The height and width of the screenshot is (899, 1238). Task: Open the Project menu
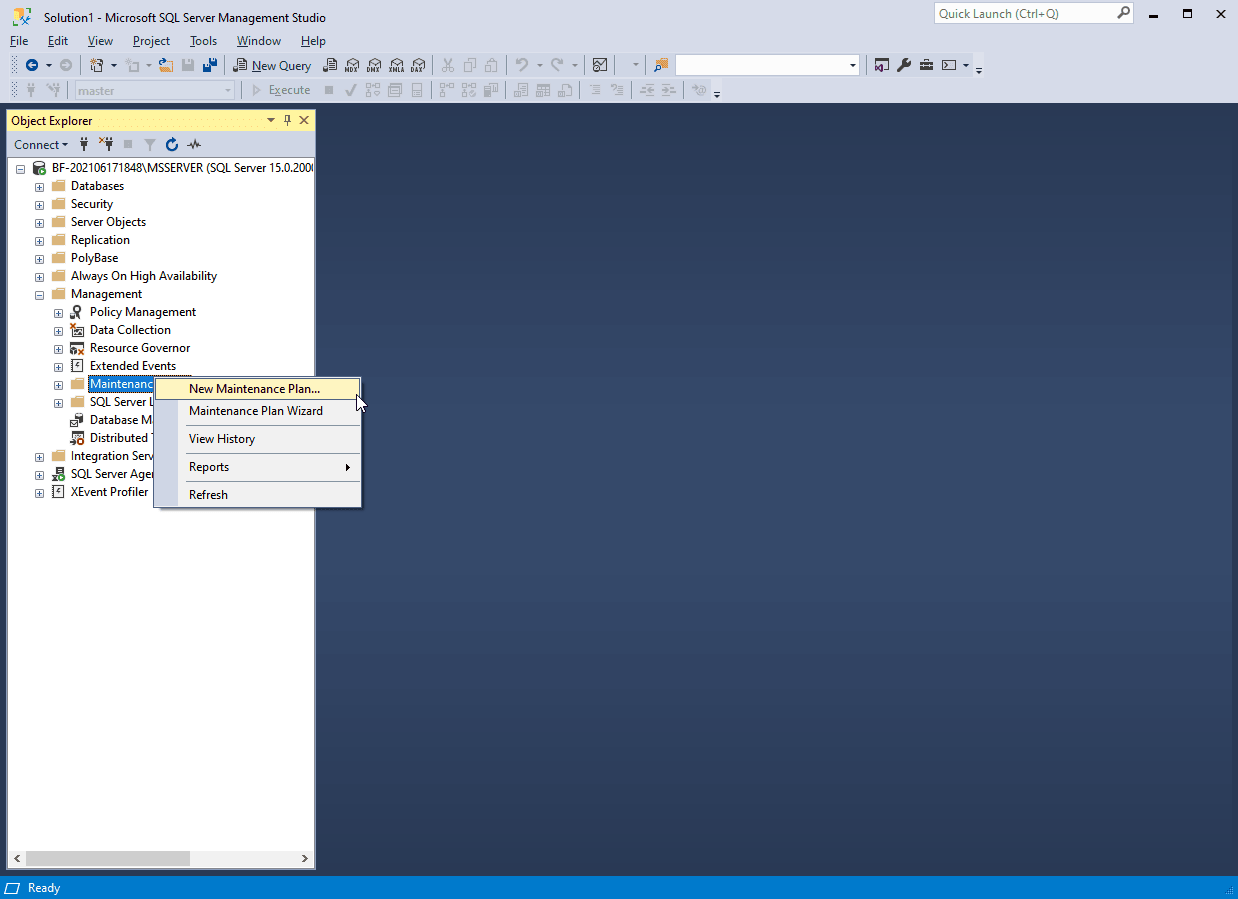pos(151,41)
